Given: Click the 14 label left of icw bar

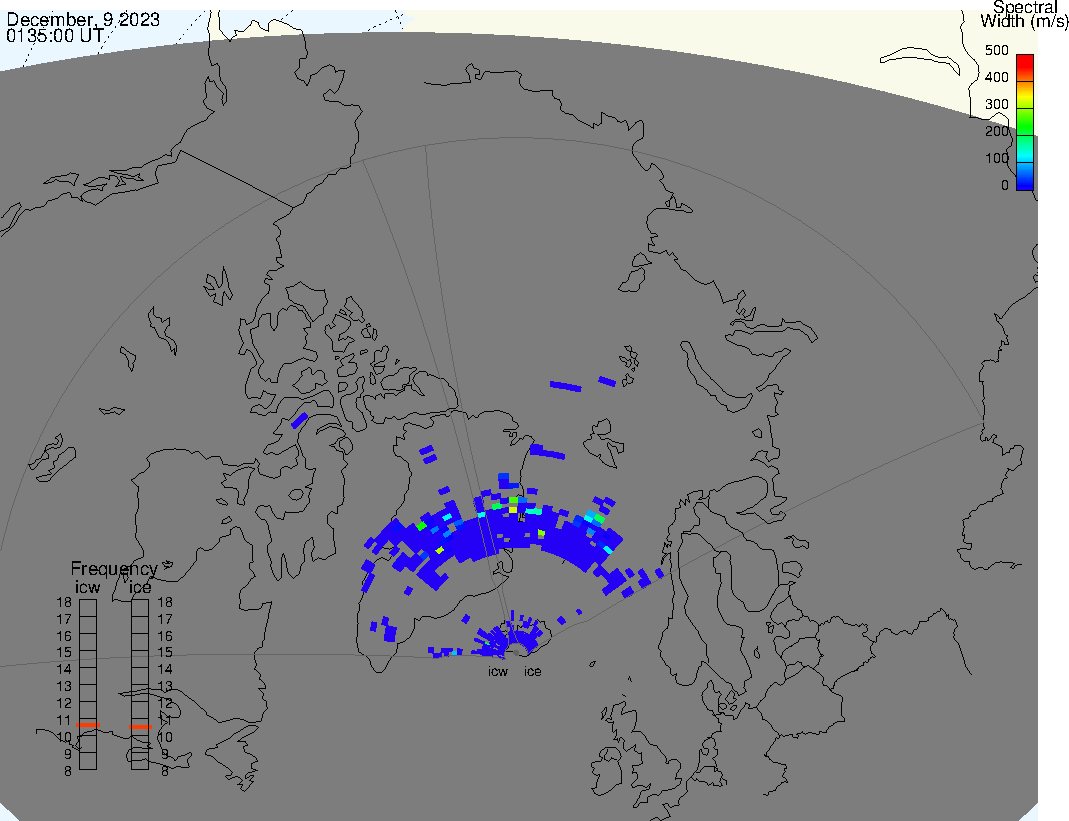Looking at the screenshot, I should [x=64, y=669].
